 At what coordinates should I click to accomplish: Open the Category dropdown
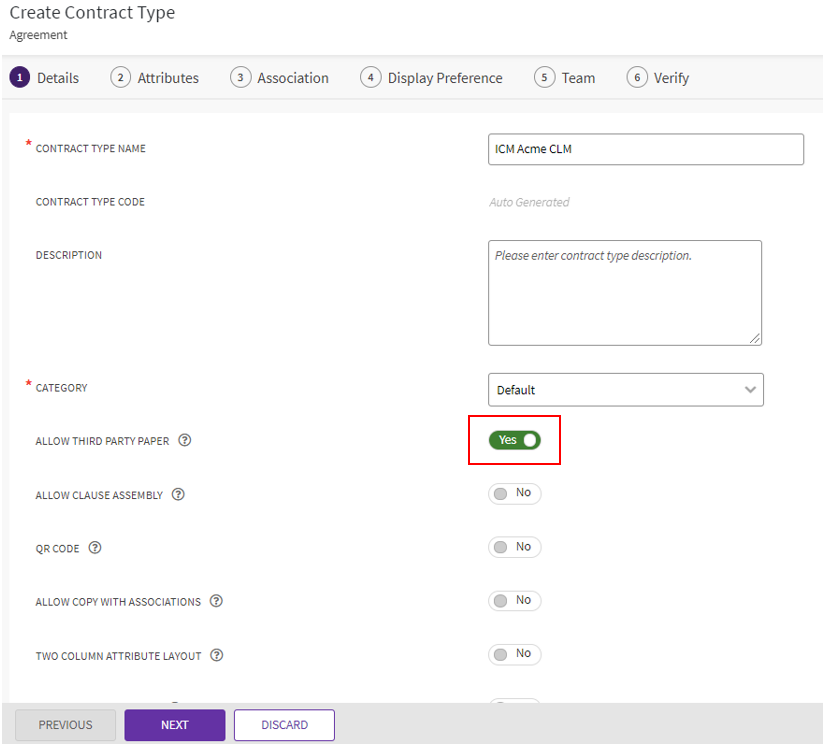click(x=625, y=390)
